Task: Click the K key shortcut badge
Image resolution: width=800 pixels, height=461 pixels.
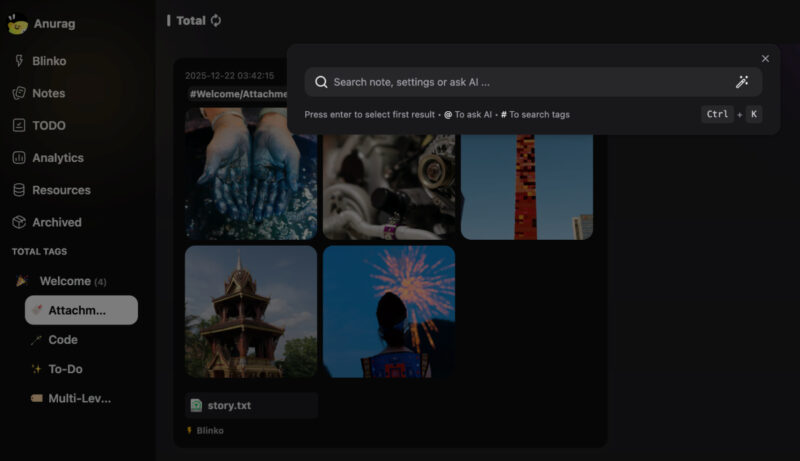Action: pyautogui.click(x=754, y=114)
